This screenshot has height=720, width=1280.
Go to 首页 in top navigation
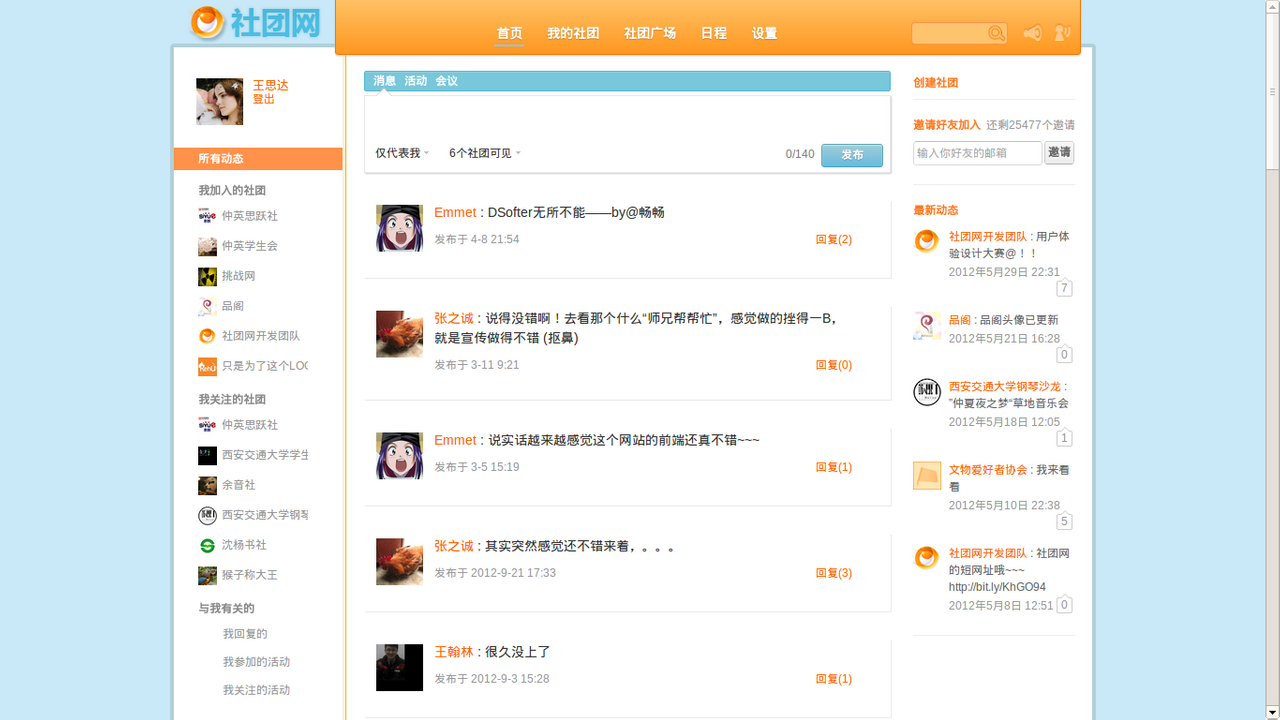[x=509, y=33]
